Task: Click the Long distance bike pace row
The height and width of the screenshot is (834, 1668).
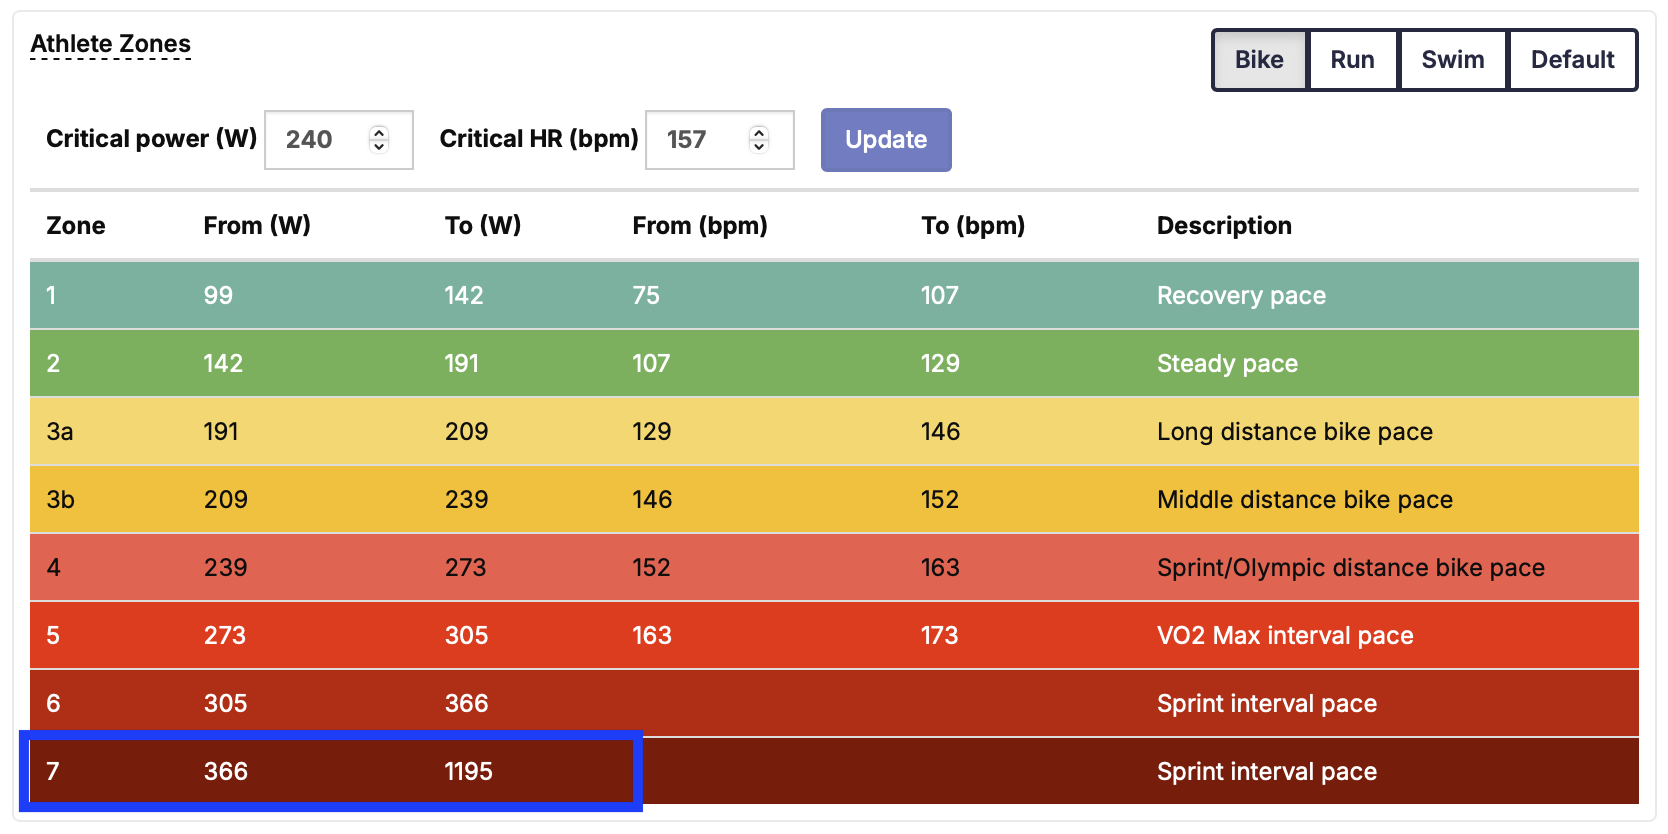Action: [x=834, y=431]
